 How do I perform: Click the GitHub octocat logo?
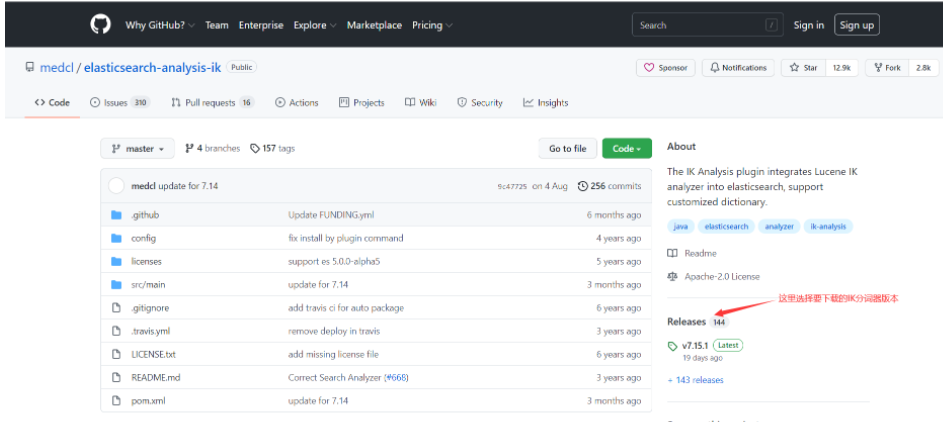101,25
